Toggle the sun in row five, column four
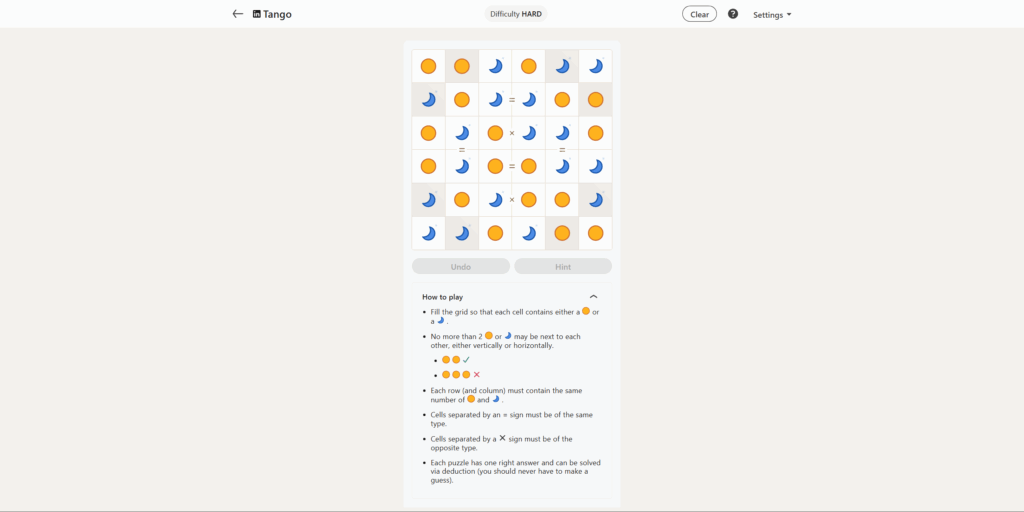This screenshot has height=512, width=1024. click(x=529, y=200)
